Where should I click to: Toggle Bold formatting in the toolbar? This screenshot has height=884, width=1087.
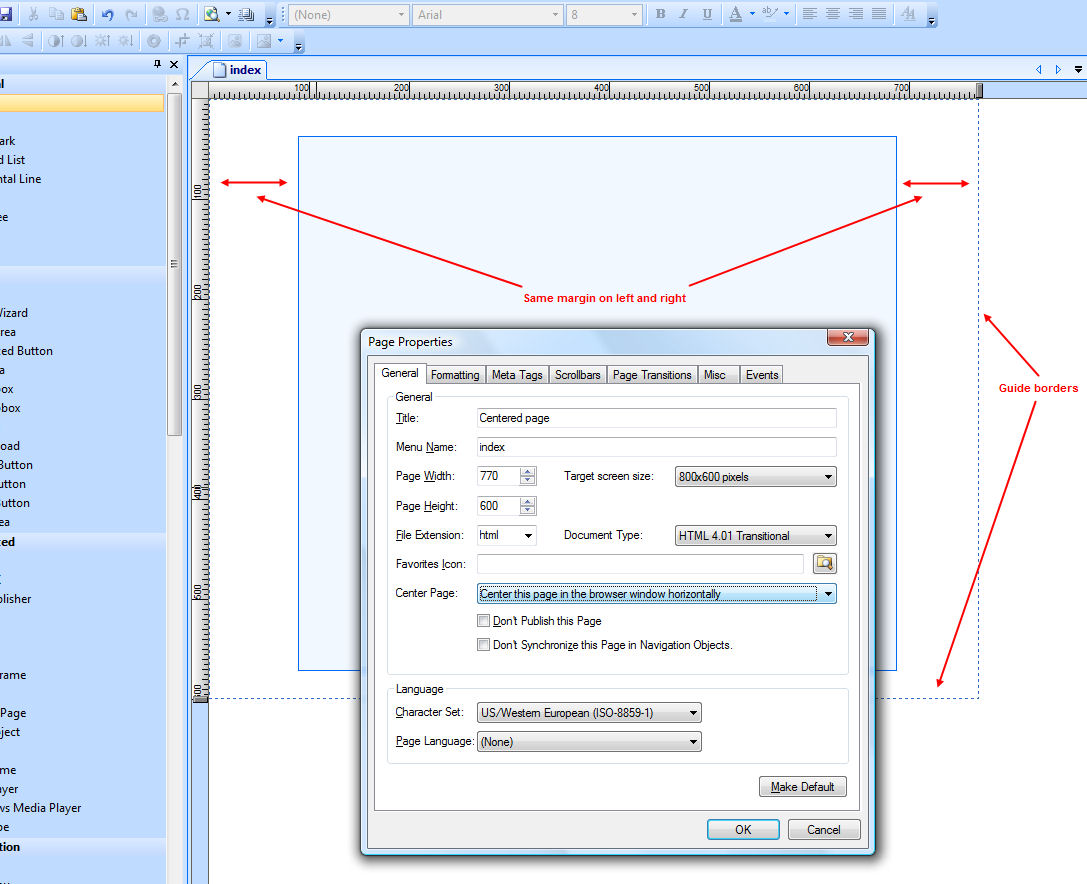coord(660,15)
